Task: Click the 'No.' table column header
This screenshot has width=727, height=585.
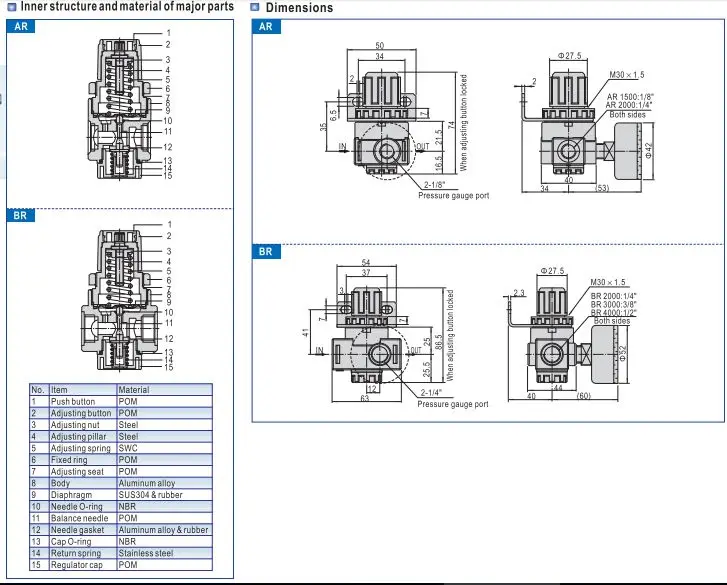Action: 39,390
